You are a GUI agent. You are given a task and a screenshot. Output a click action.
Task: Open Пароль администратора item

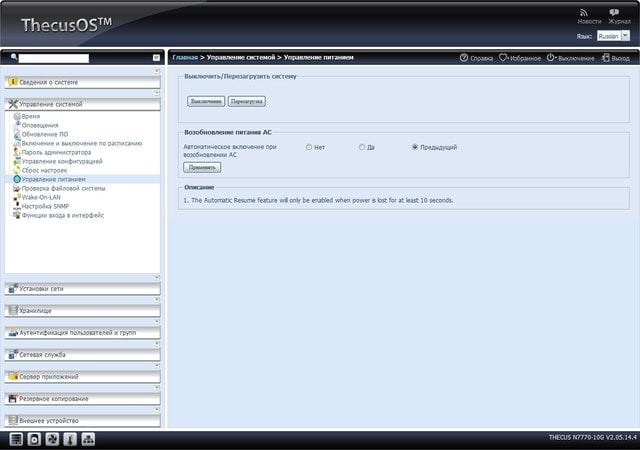(x=56, y=152)
